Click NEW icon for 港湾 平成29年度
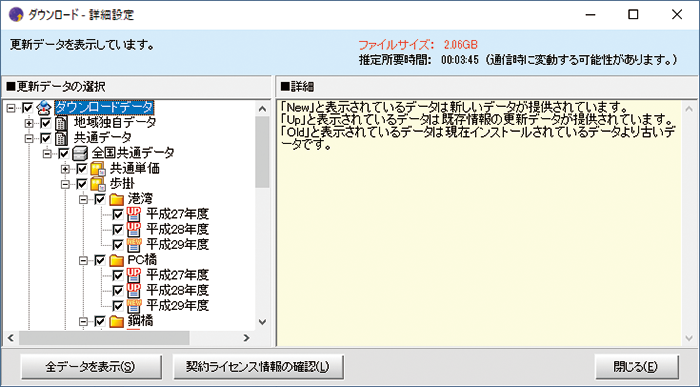The image size is (700, 387). point(134,245)
